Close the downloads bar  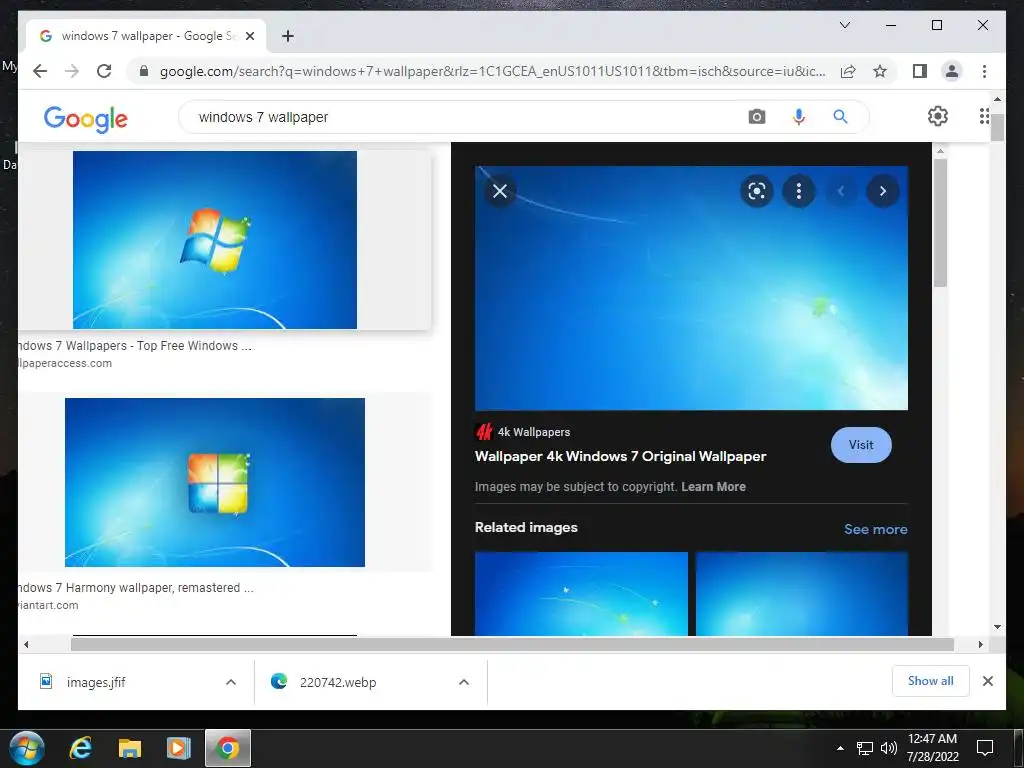click(x=987, y=681)
